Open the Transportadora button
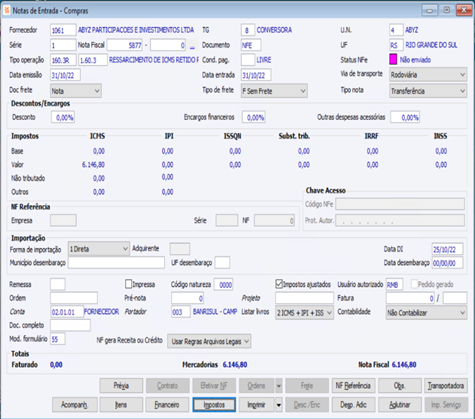Image resolution: width=475 pixels, height=419 pixels. [446, 386]
